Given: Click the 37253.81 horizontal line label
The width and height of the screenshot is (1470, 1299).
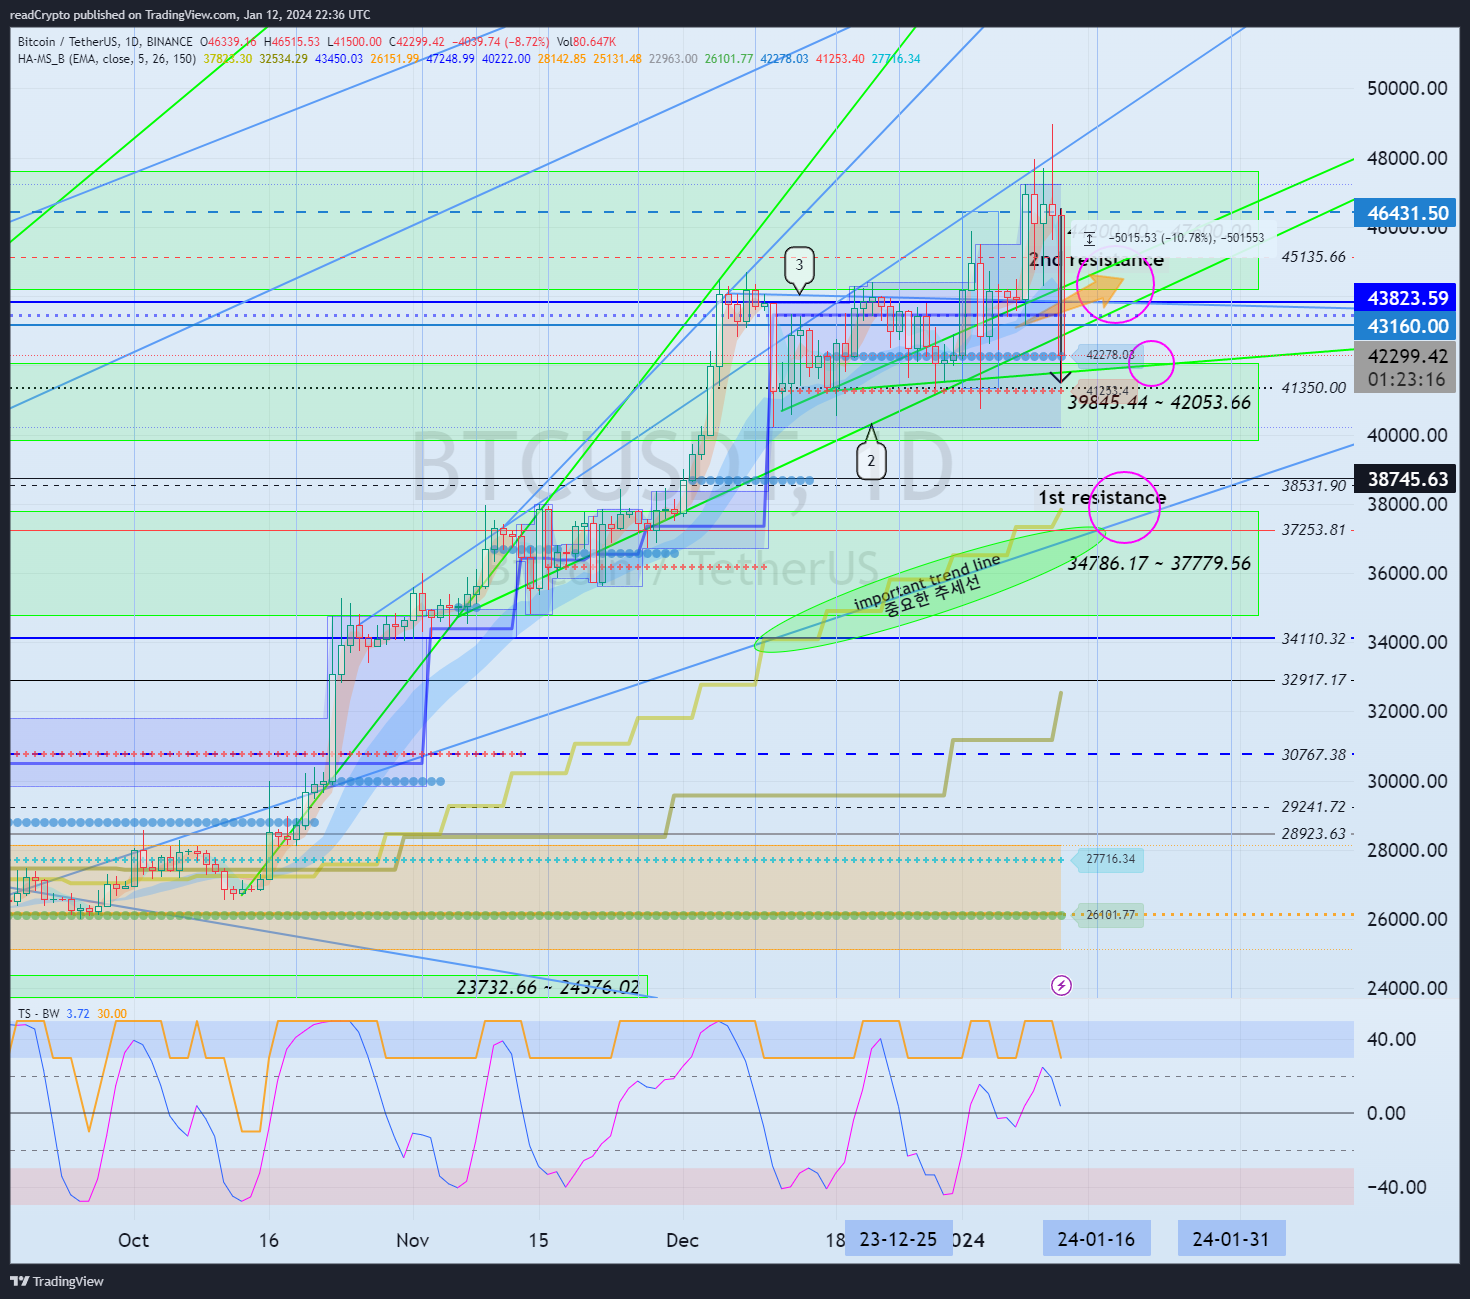Looking at the screenshot, I should click(1314, 530).
